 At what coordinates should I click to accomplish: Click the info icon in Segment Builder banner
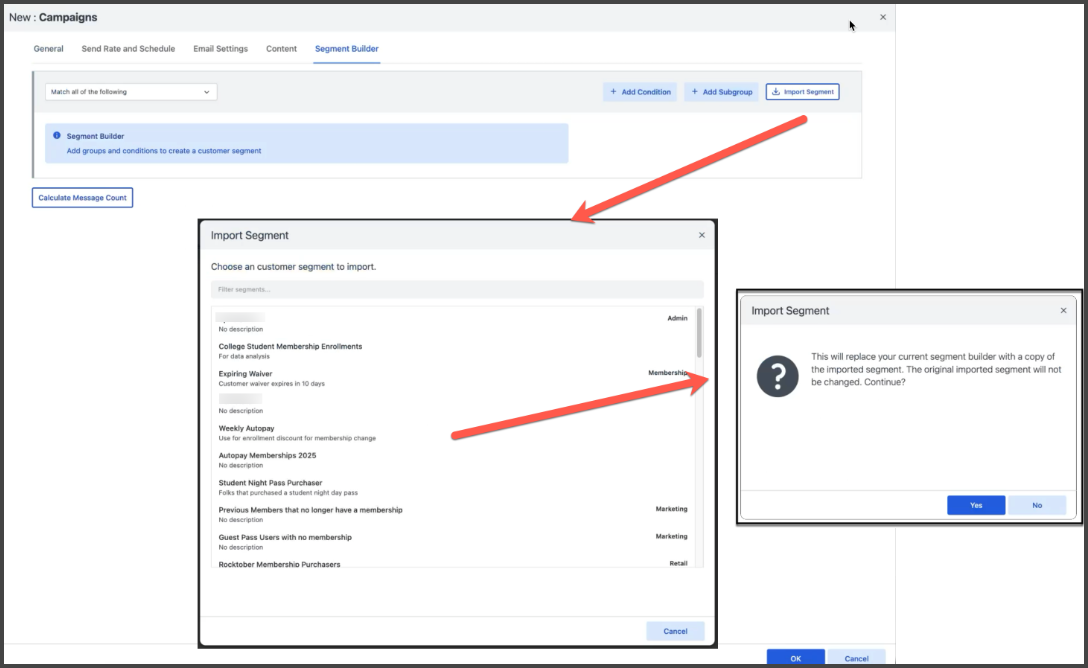pos(57,136)
